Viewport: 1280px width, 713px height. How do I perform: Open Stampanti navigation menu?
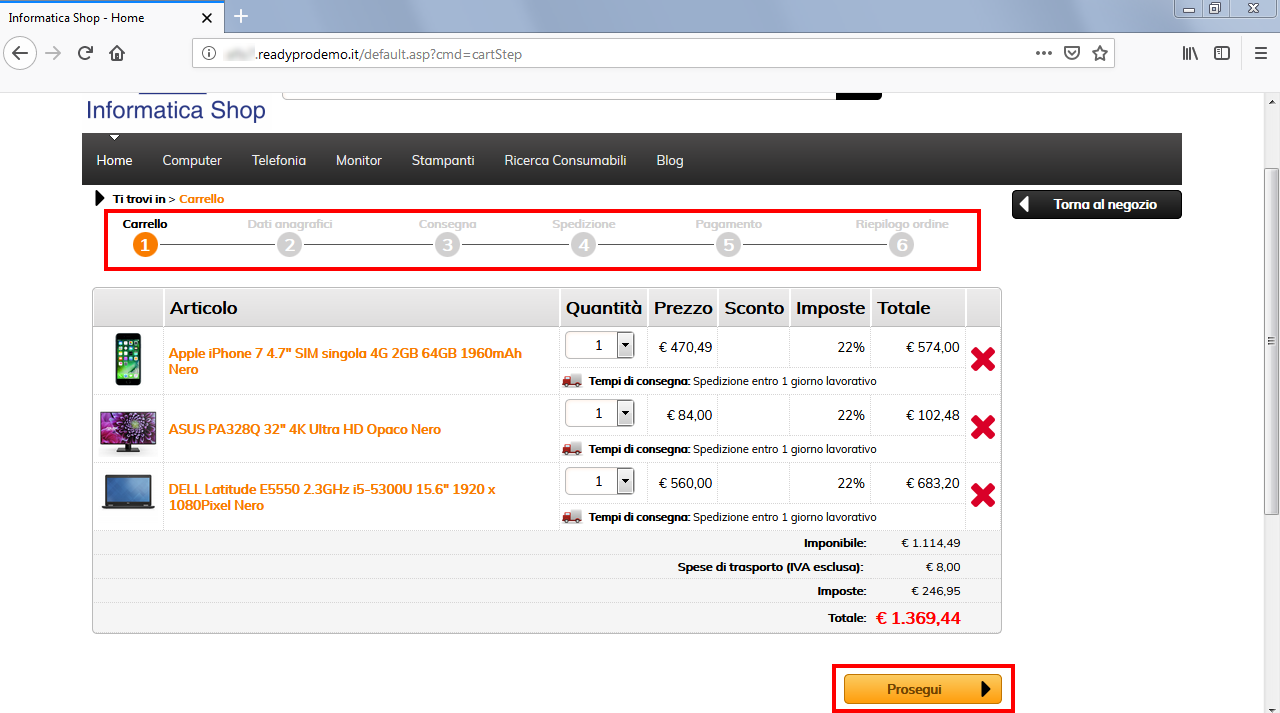pyautogui.click(x=443, y=160)
